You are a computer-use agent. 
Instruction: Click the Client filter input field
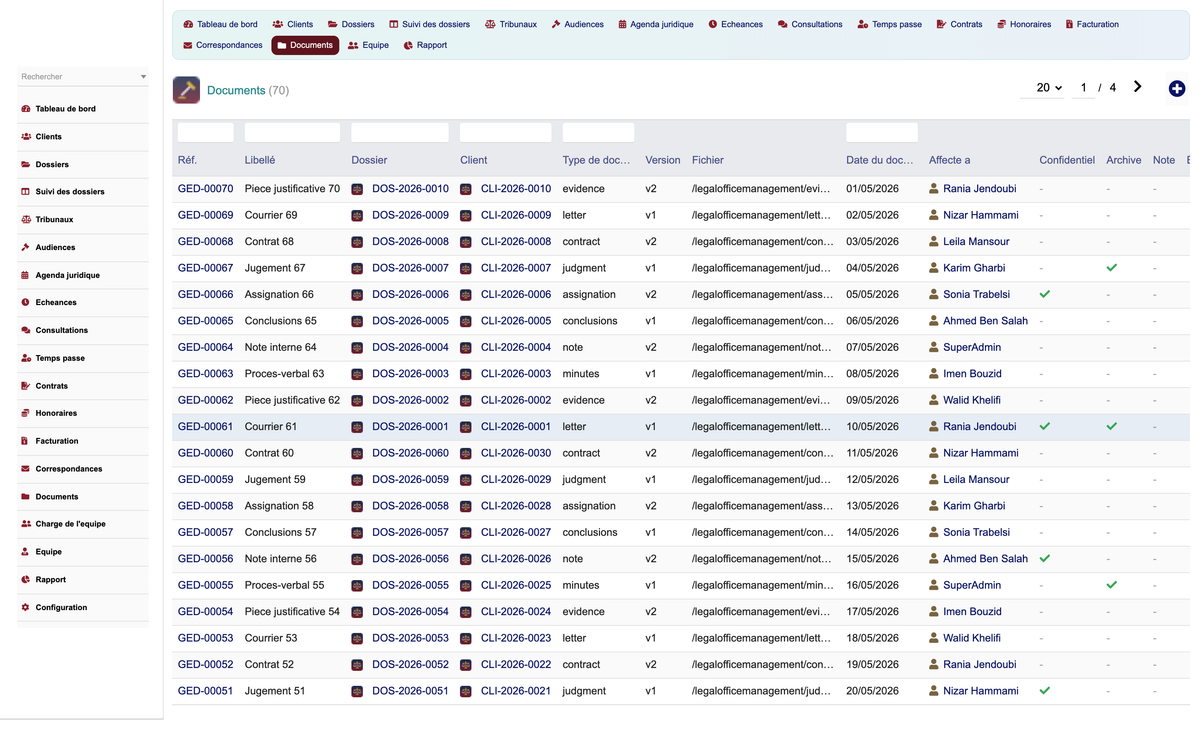tap(506, 132)
